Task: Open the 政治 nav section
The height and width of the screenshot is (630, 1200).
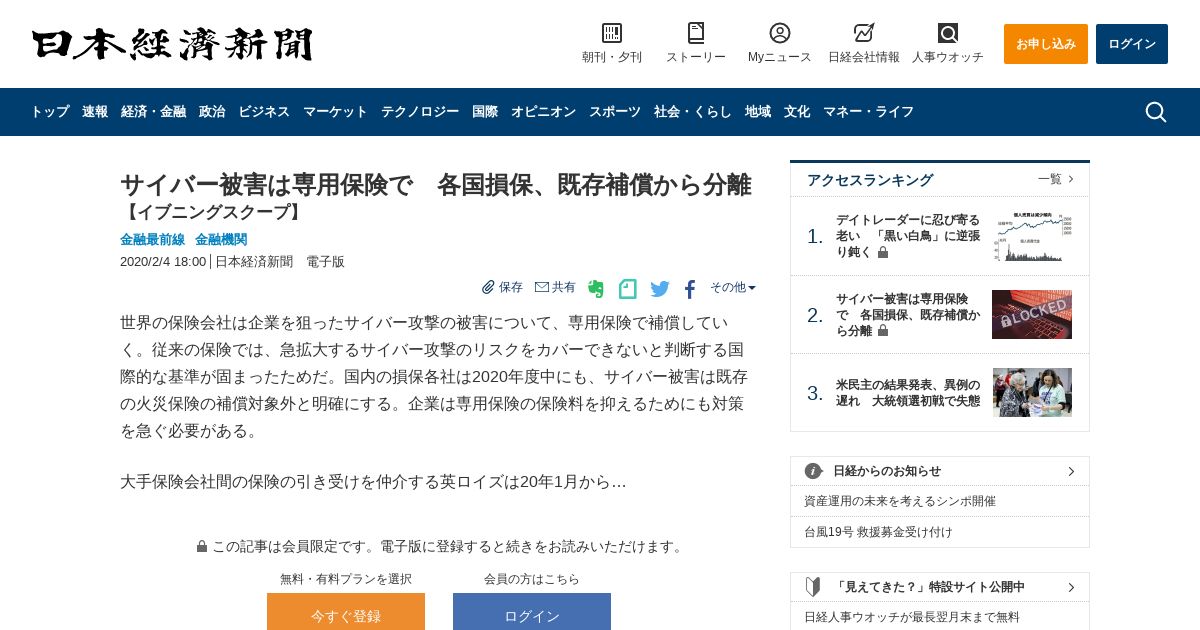Action: pyautogui.click(x=212, y=112)
